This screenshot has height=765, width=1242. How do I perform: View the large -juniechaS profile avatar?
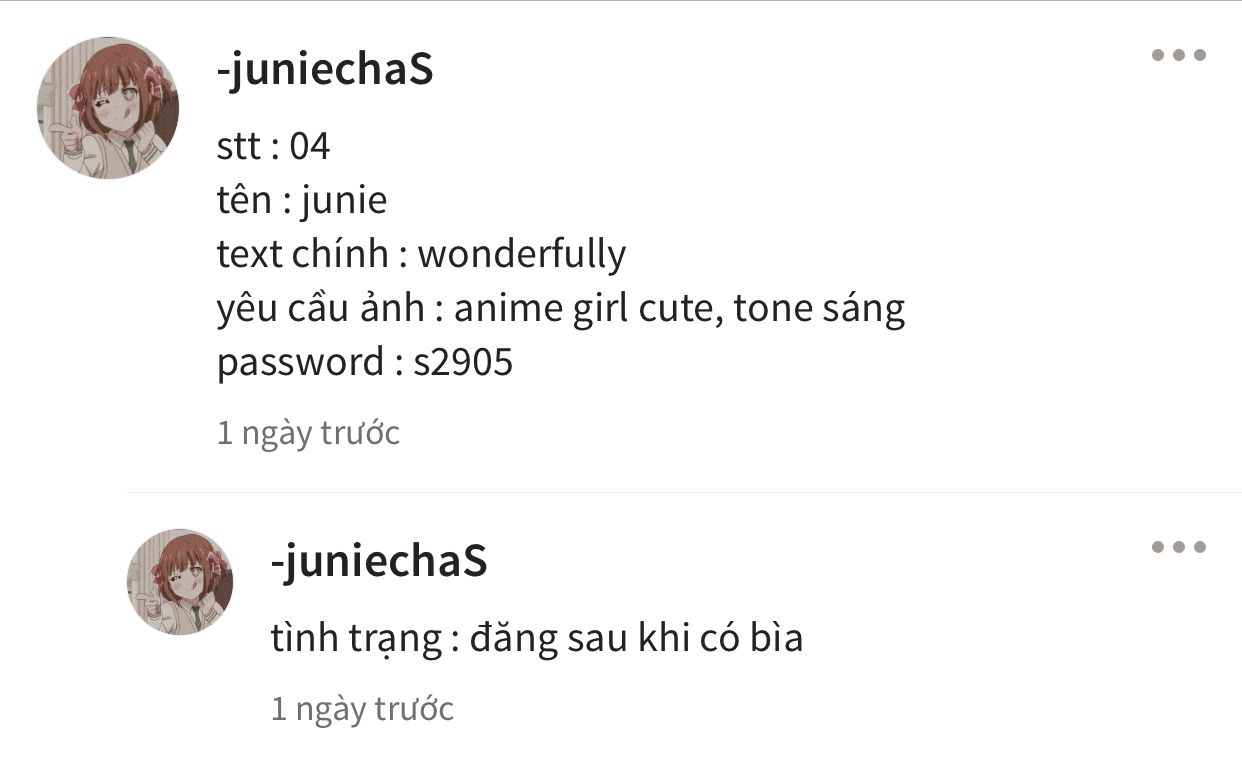[x=108, y=108]
